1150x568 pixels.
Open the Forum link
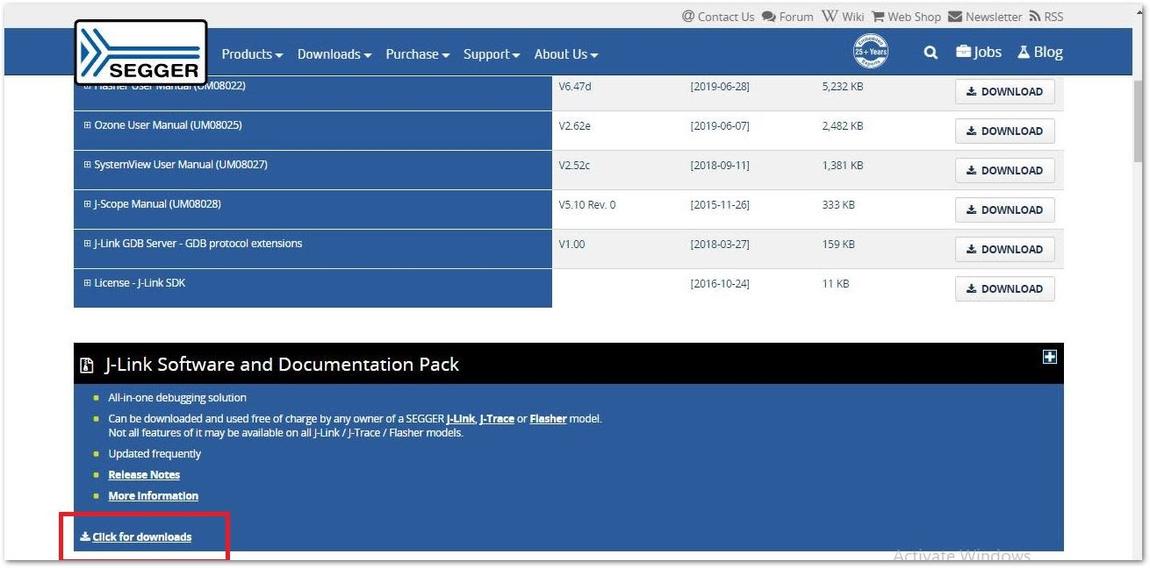(788, 16)
